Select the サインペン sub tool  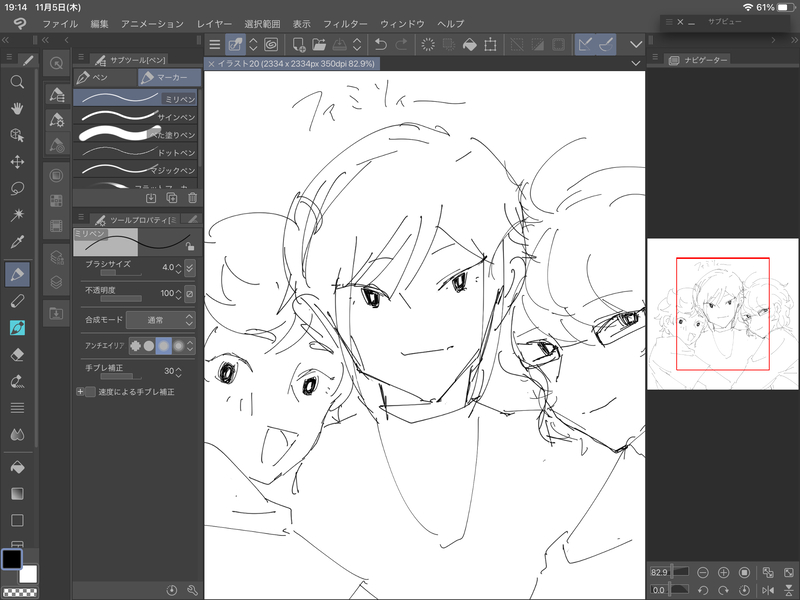pos(135,116)
